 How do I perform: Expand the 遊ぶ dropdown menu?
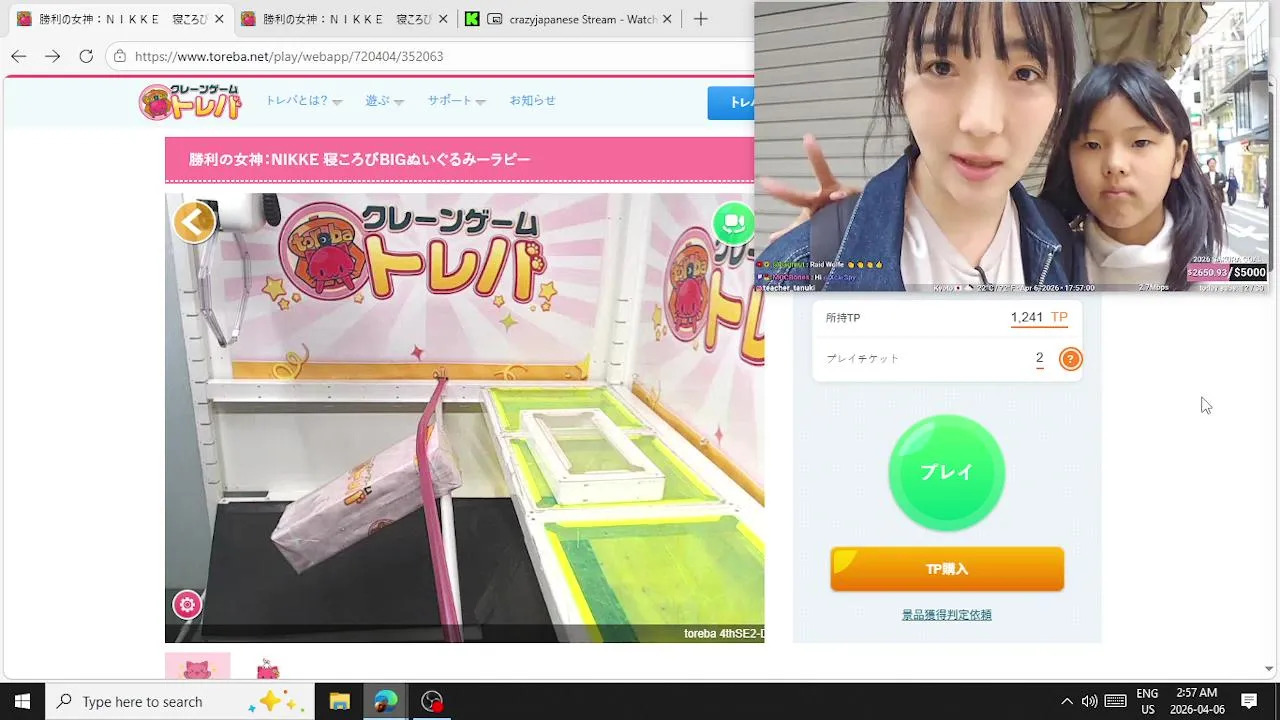pos(384,101)
